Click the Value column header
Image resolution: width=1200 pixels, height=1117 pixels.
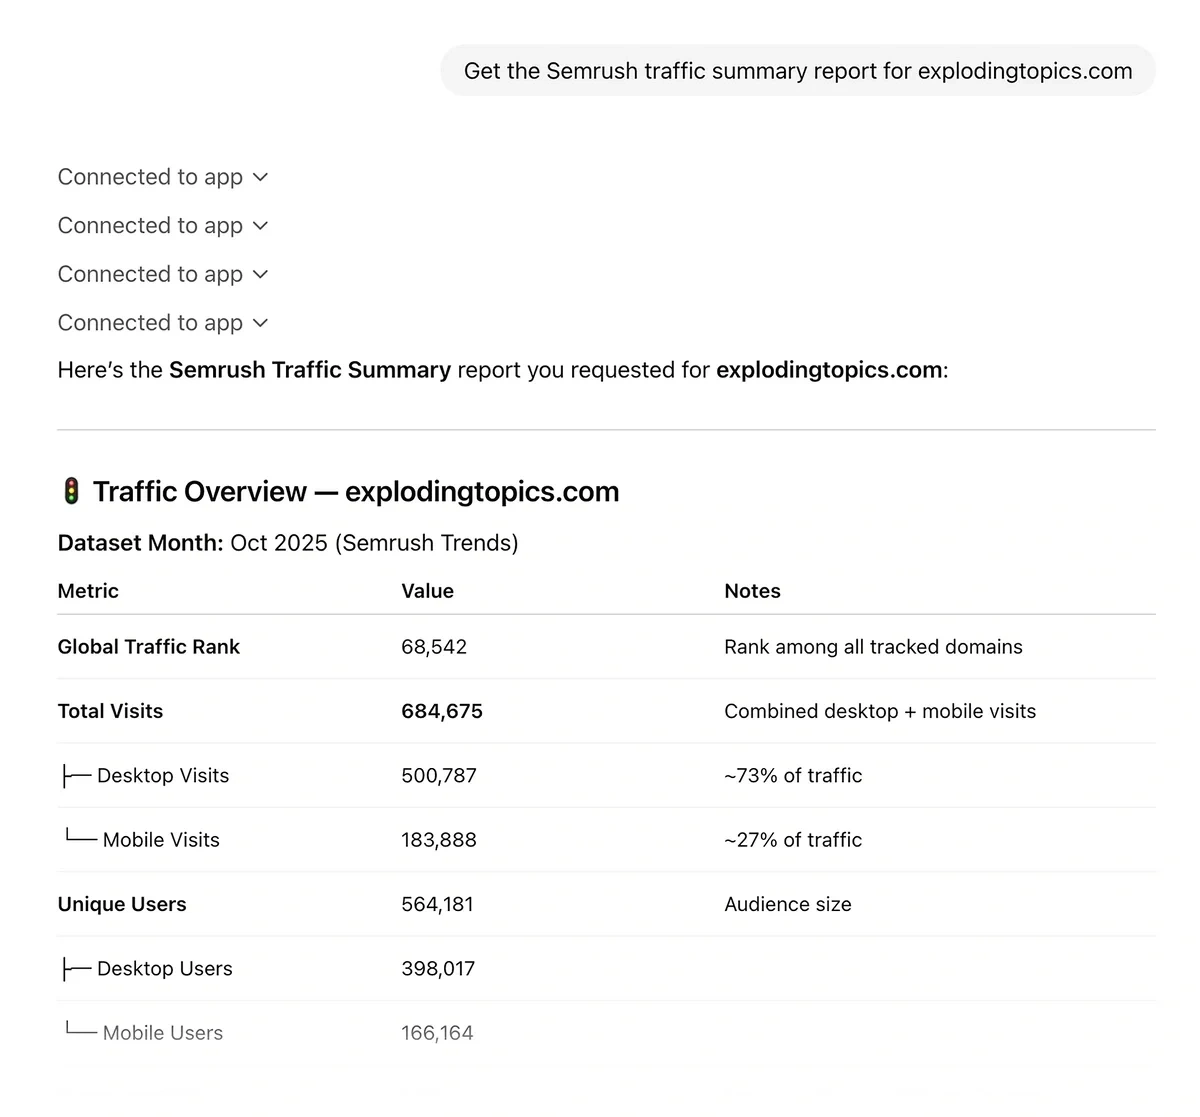coord(427,591)
